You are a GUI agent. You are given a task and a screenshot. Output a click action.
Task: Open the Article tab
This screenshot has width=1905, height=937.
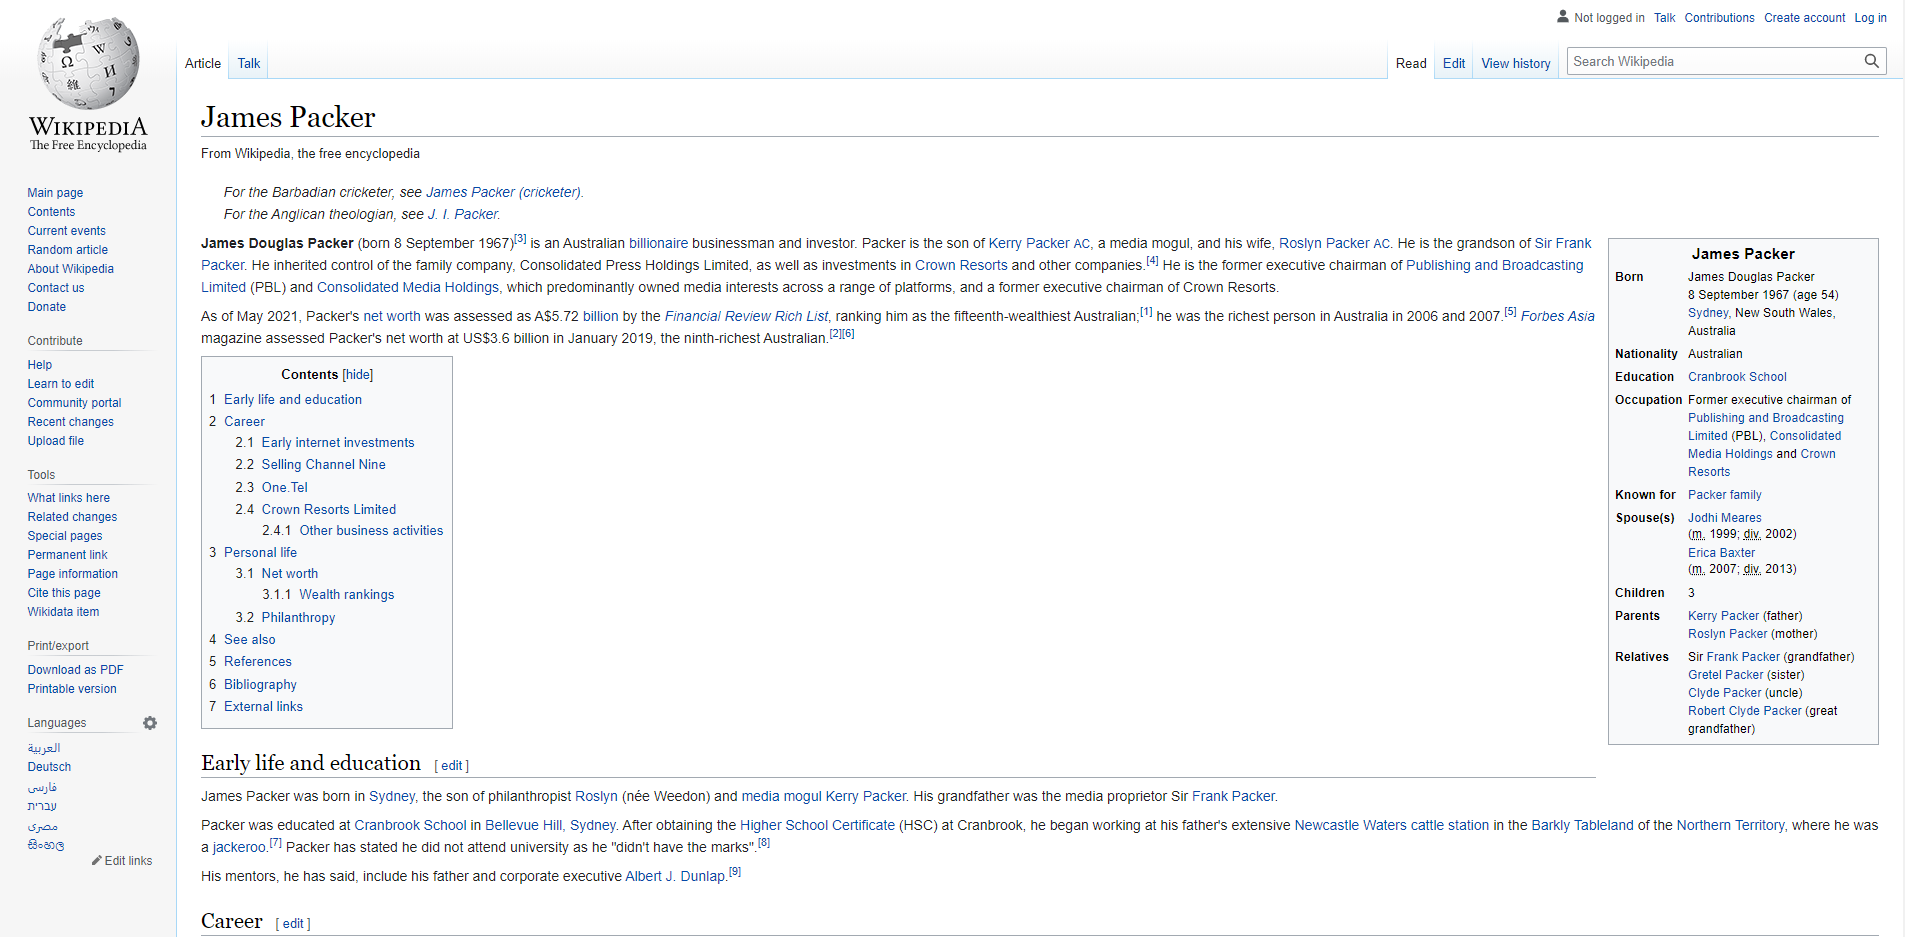click(x=203, y=63)
